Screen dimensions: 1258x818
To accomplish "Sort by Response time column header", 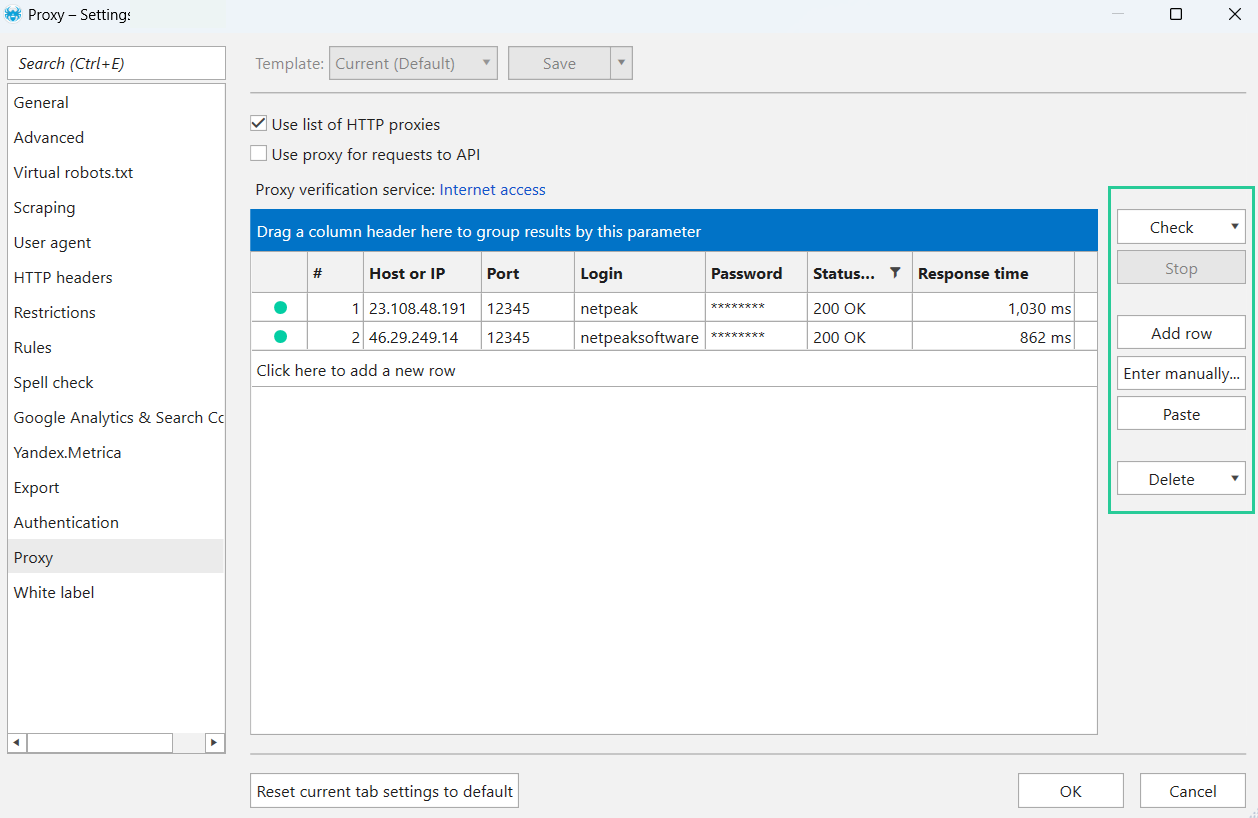I will [x=993, y=273].
